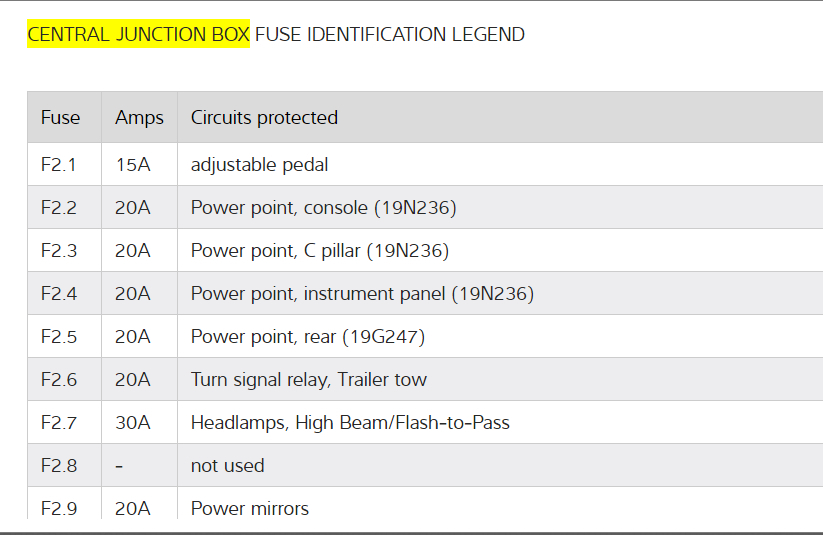
Task: Click Power point, instrument panel row text
Action: [x=362, y=294]
